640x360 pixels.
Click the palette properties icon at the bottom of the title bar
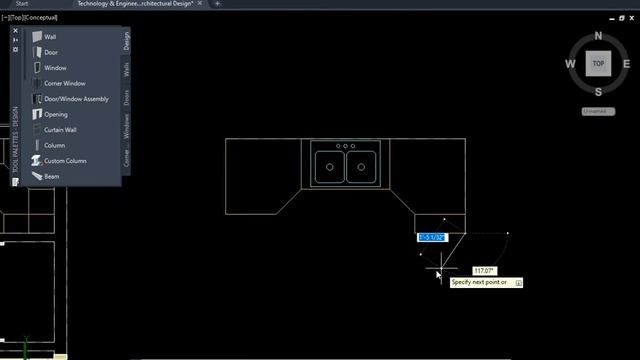tap(15, 182)
